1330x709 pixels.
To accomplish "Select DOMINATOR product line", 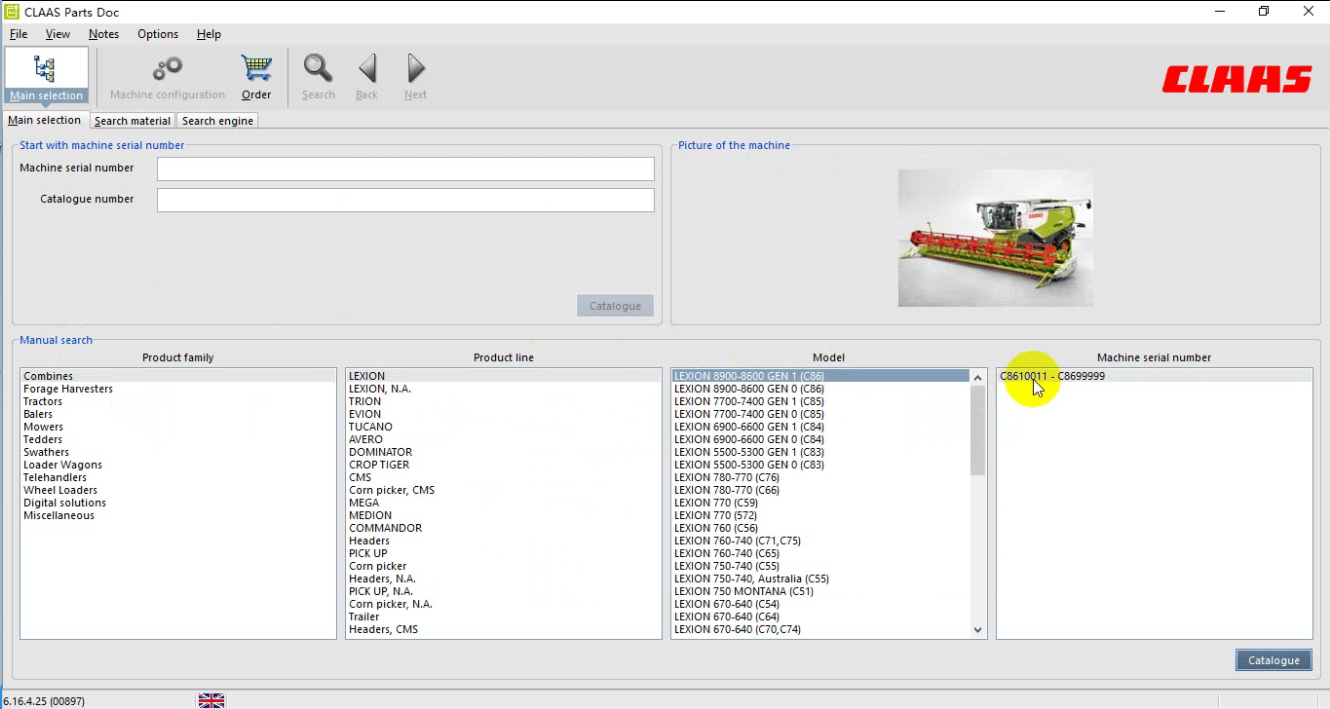I will pos(504,452).
